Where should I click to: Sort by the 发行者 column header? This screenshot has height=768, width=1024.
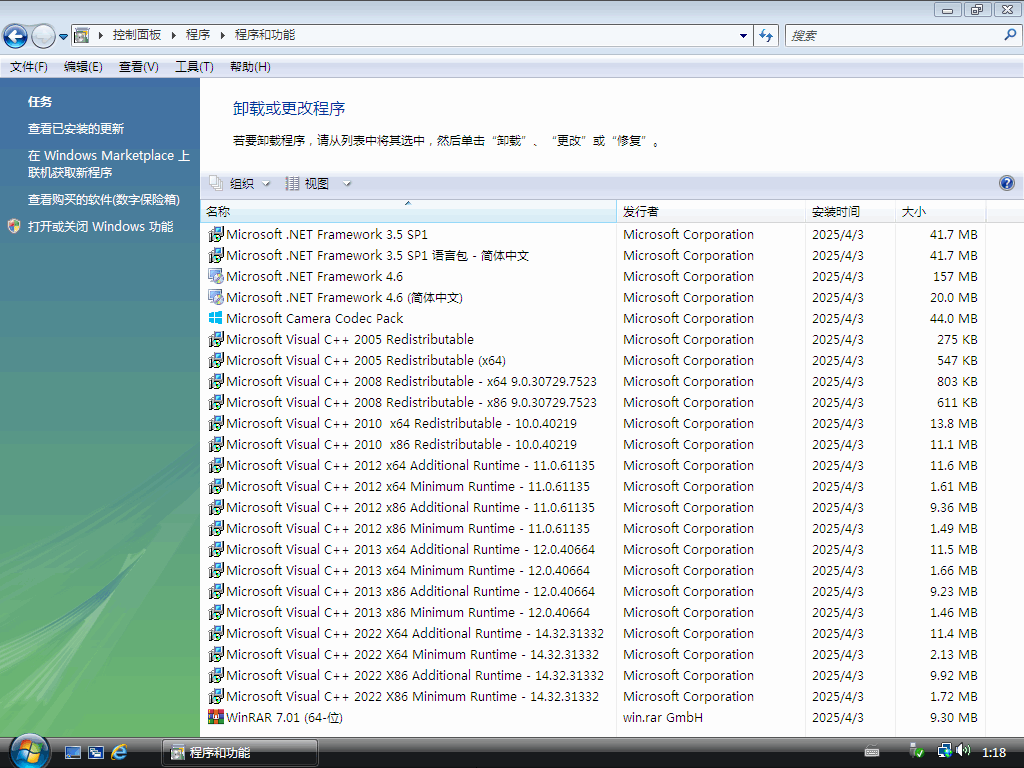click(711, 212)
